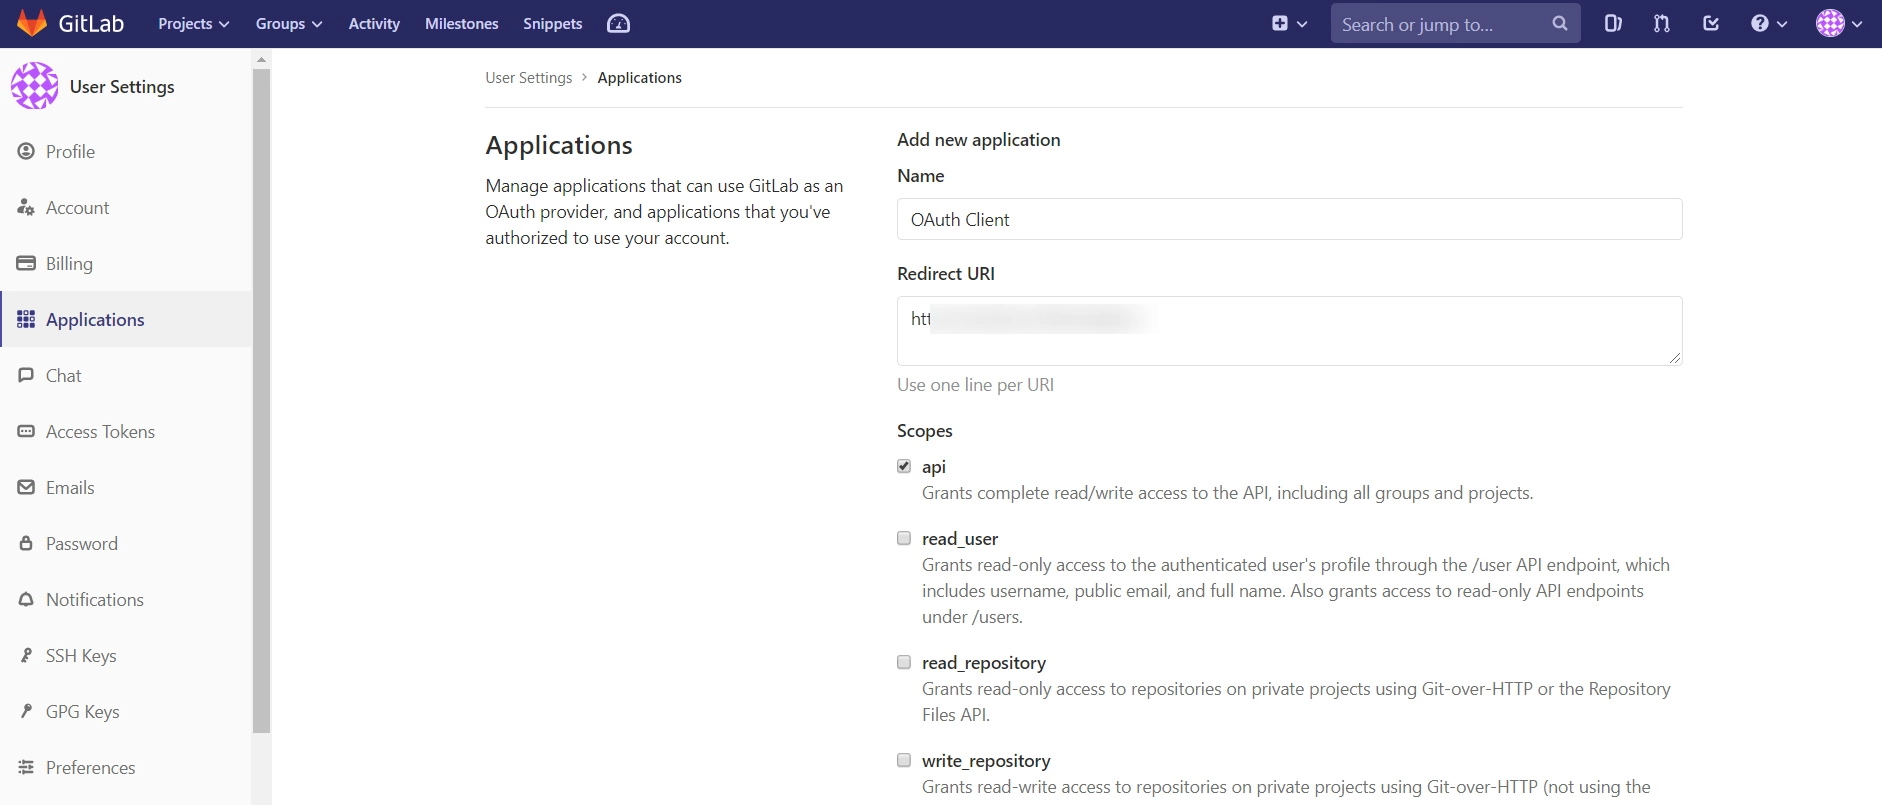Click the Help question mark icon
Viewport: 1882px width, 805px height.
1760,23
